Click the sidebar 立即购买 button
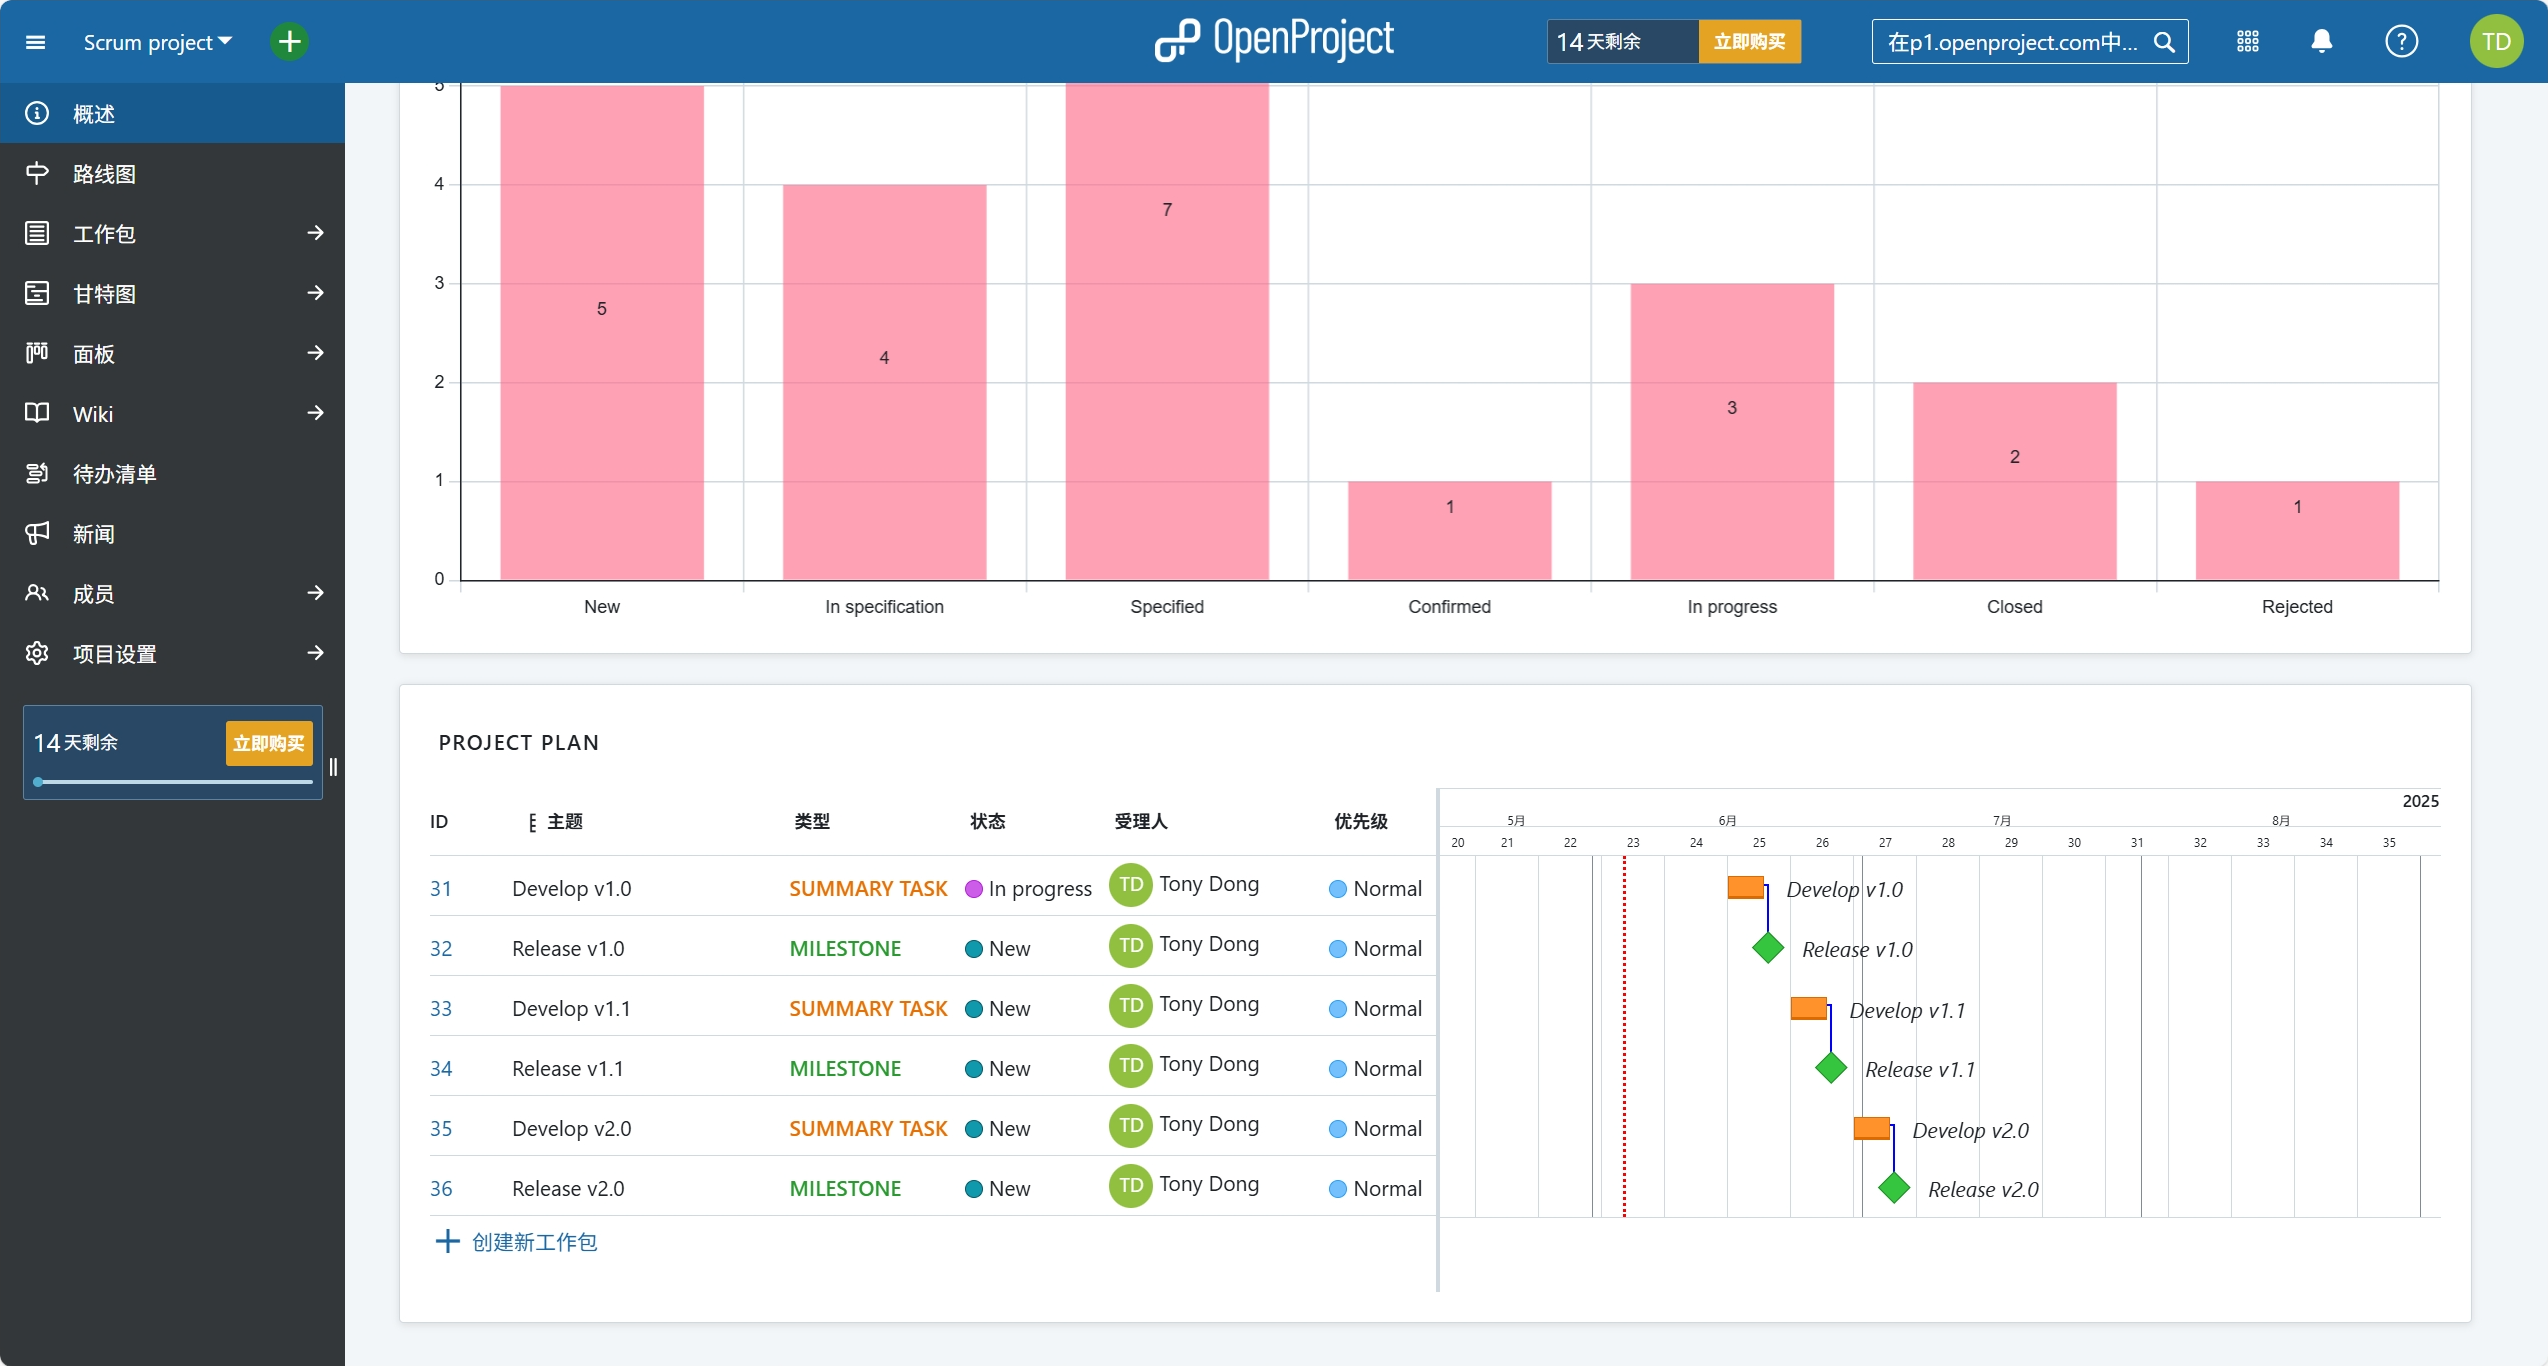Image resolution: width=2548 pixels, height=1366 pixels. click(x=269, y=743)
